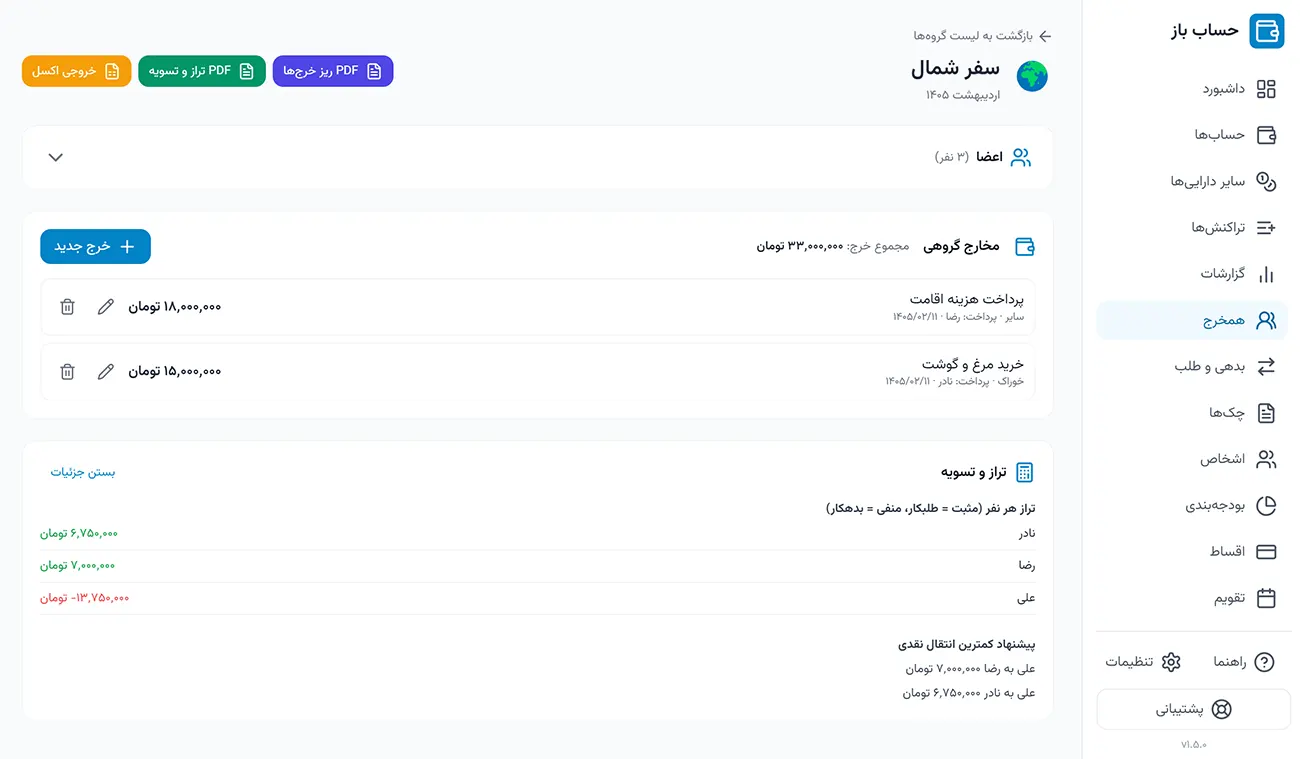Click the تنظیمات settings link

(1144, 662)
